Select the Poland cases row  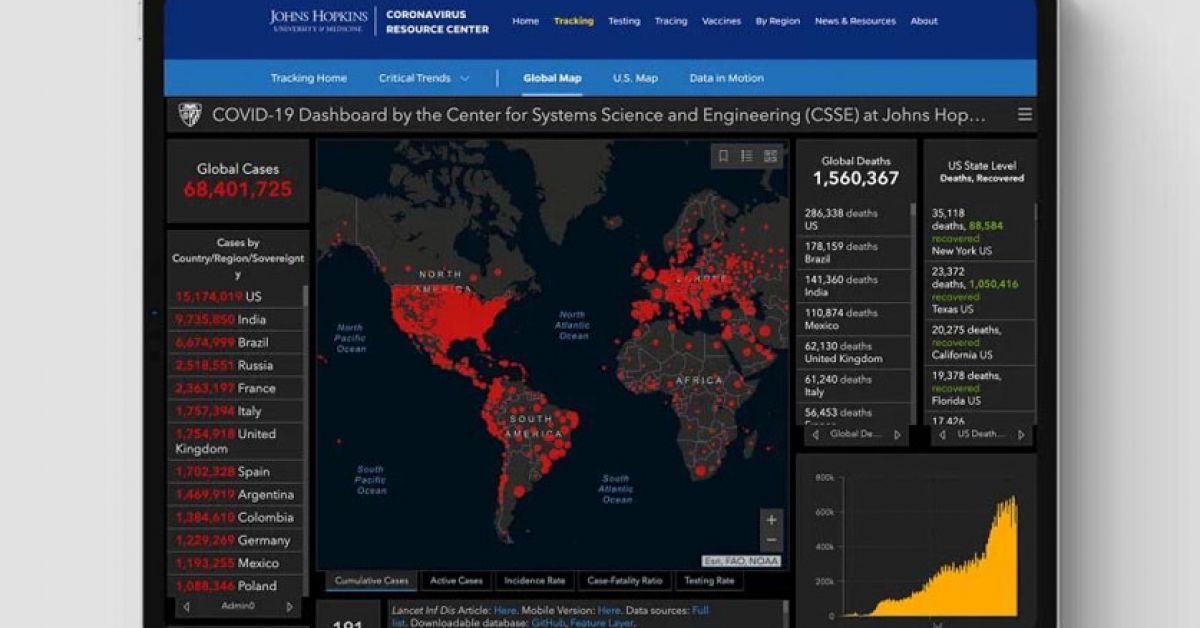[x=237, y=586]
